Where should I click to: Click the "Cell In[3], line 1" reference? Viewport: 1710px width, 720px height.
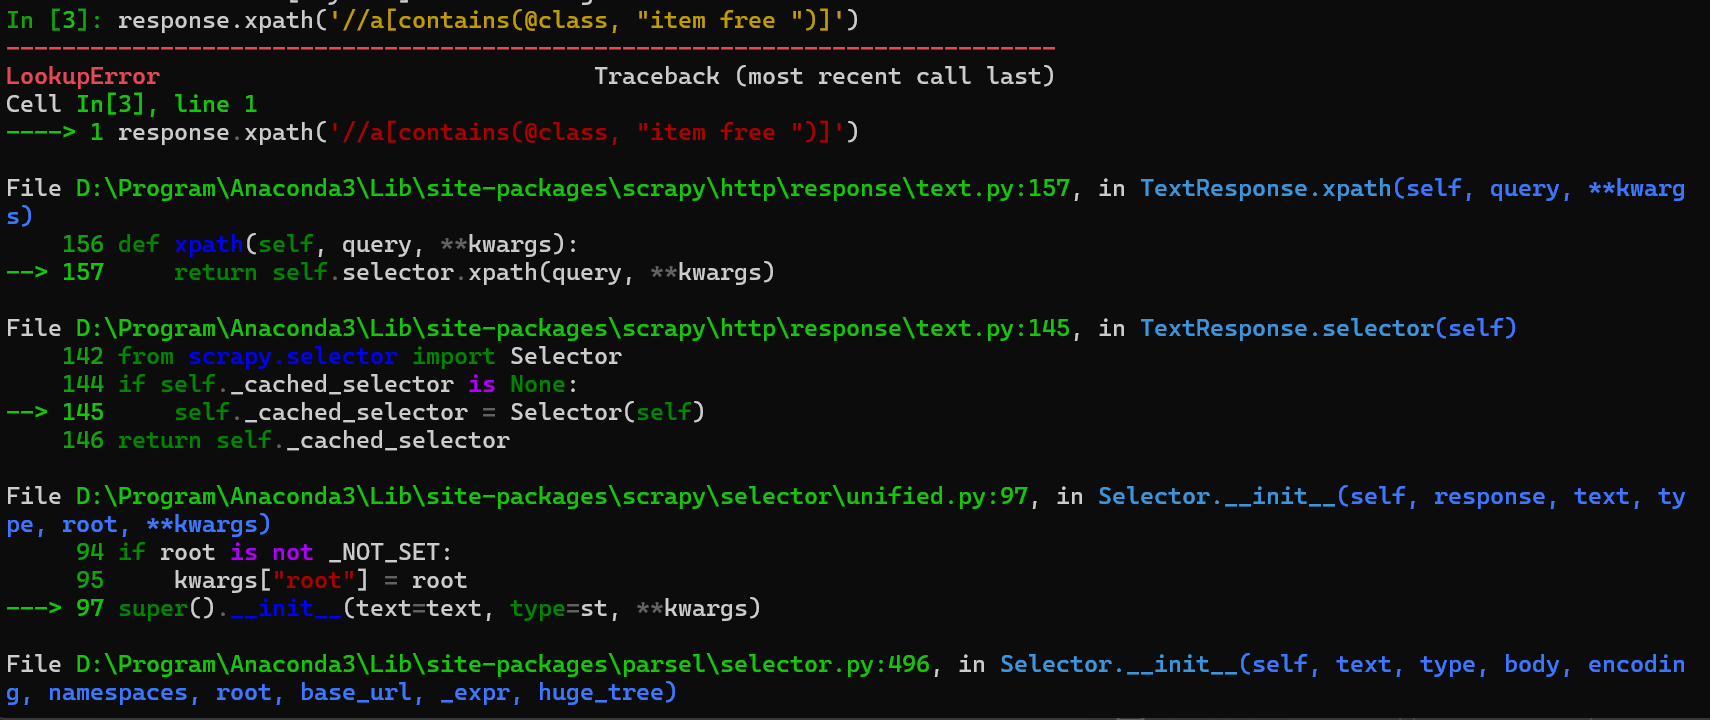point(131,105)
